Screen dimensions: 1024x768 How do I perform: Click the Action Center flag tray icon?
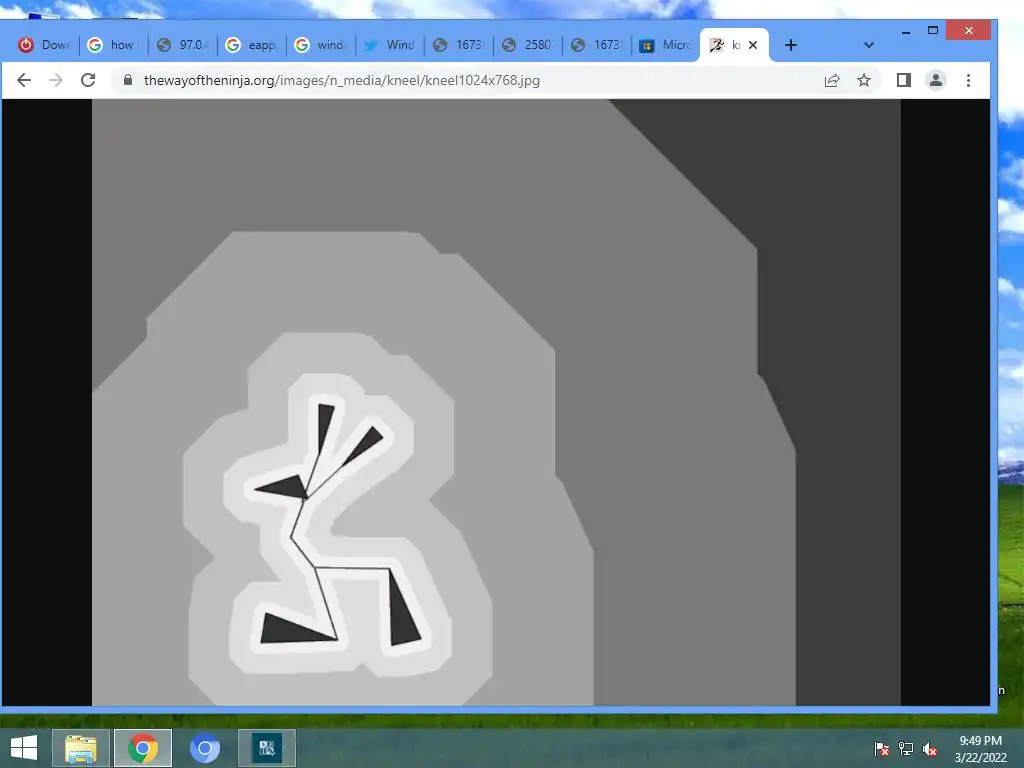tap(882, 748)
